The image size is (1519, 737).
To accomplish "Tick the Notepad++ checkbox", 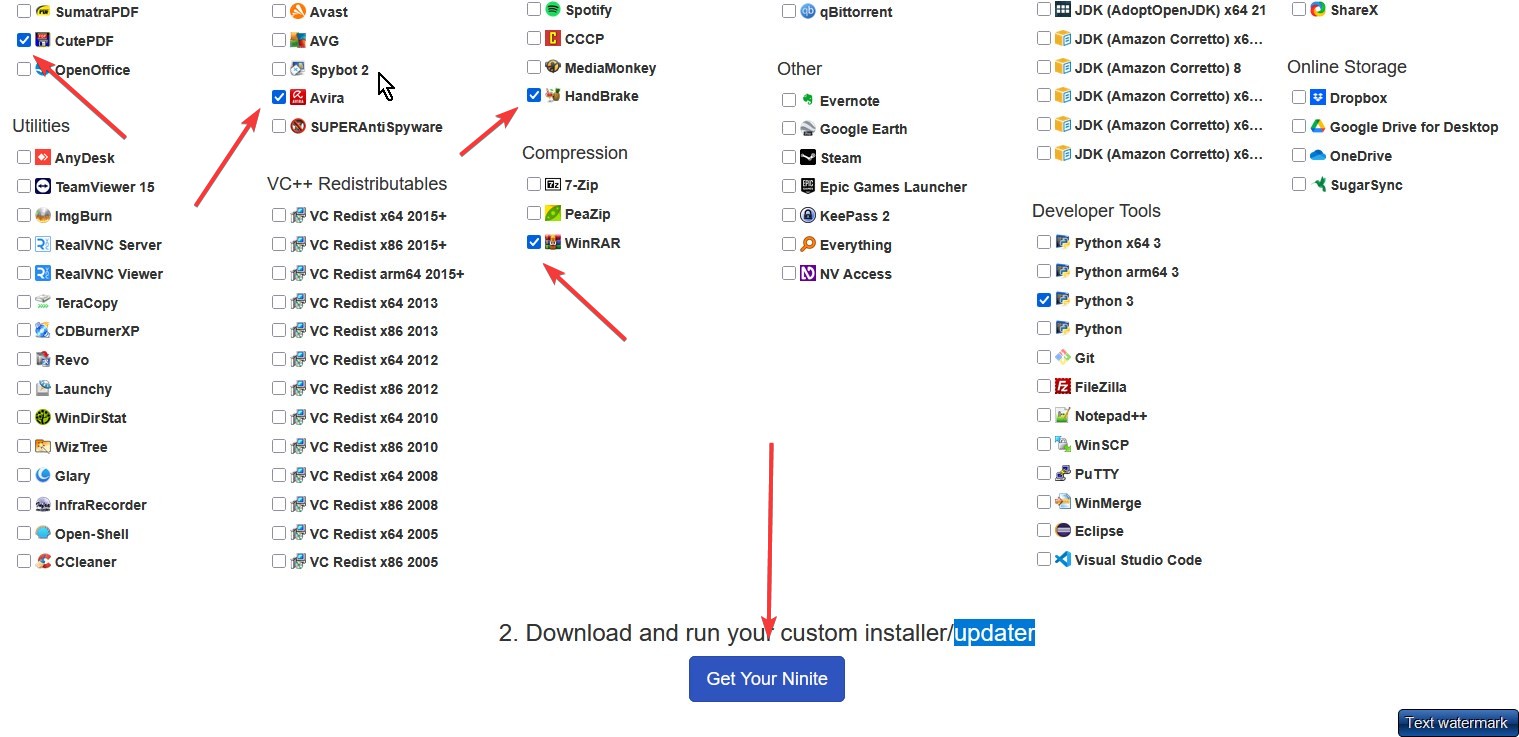I will coord(1044,416).
